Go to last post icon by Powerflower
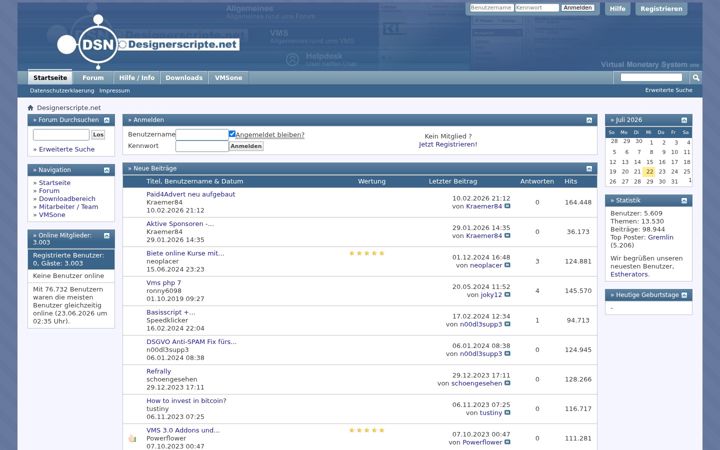Screen dimensions: 720x450 pyautogui.click(x=507, y=442)
